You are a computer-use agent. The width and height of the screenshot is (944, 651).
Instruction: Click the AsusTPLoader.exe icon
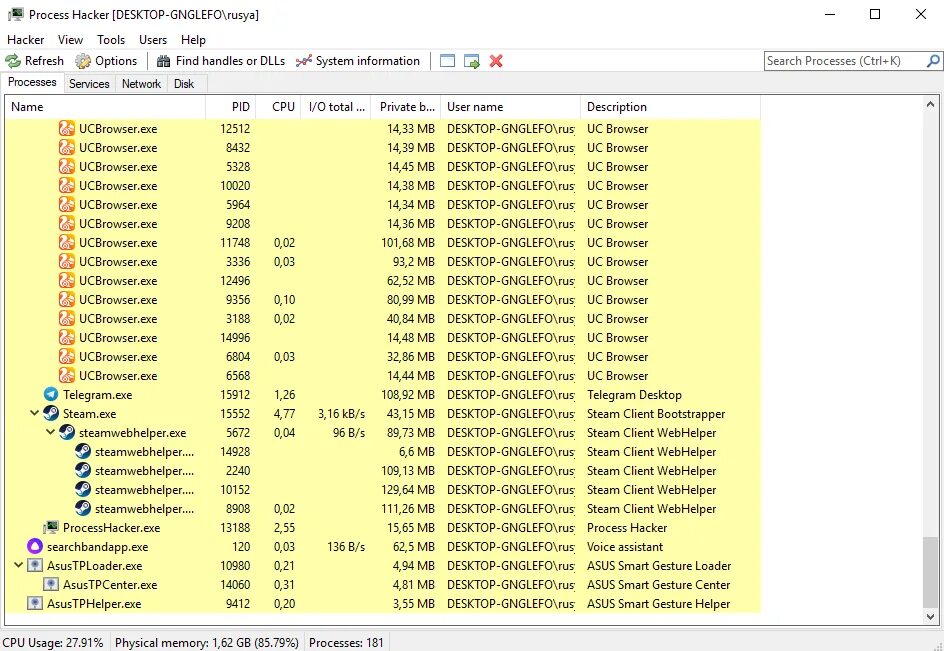[x=35, y=565]
